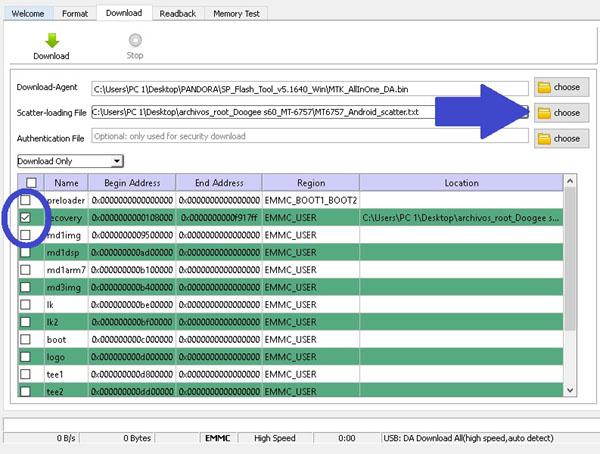
Task: Click the USB: DA Download All status text
Action: 468,438
